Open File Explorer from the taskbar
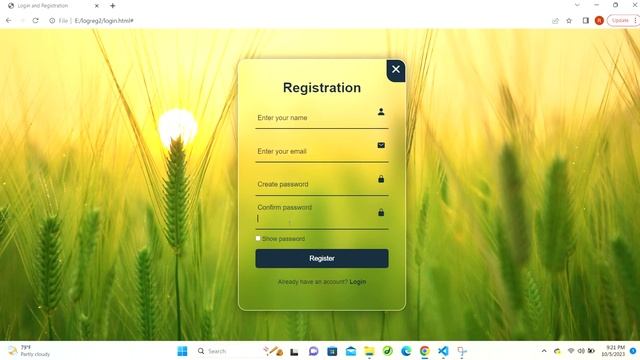Image resolution: width=640 pixels, height=360 pixels. pos(369,351)
